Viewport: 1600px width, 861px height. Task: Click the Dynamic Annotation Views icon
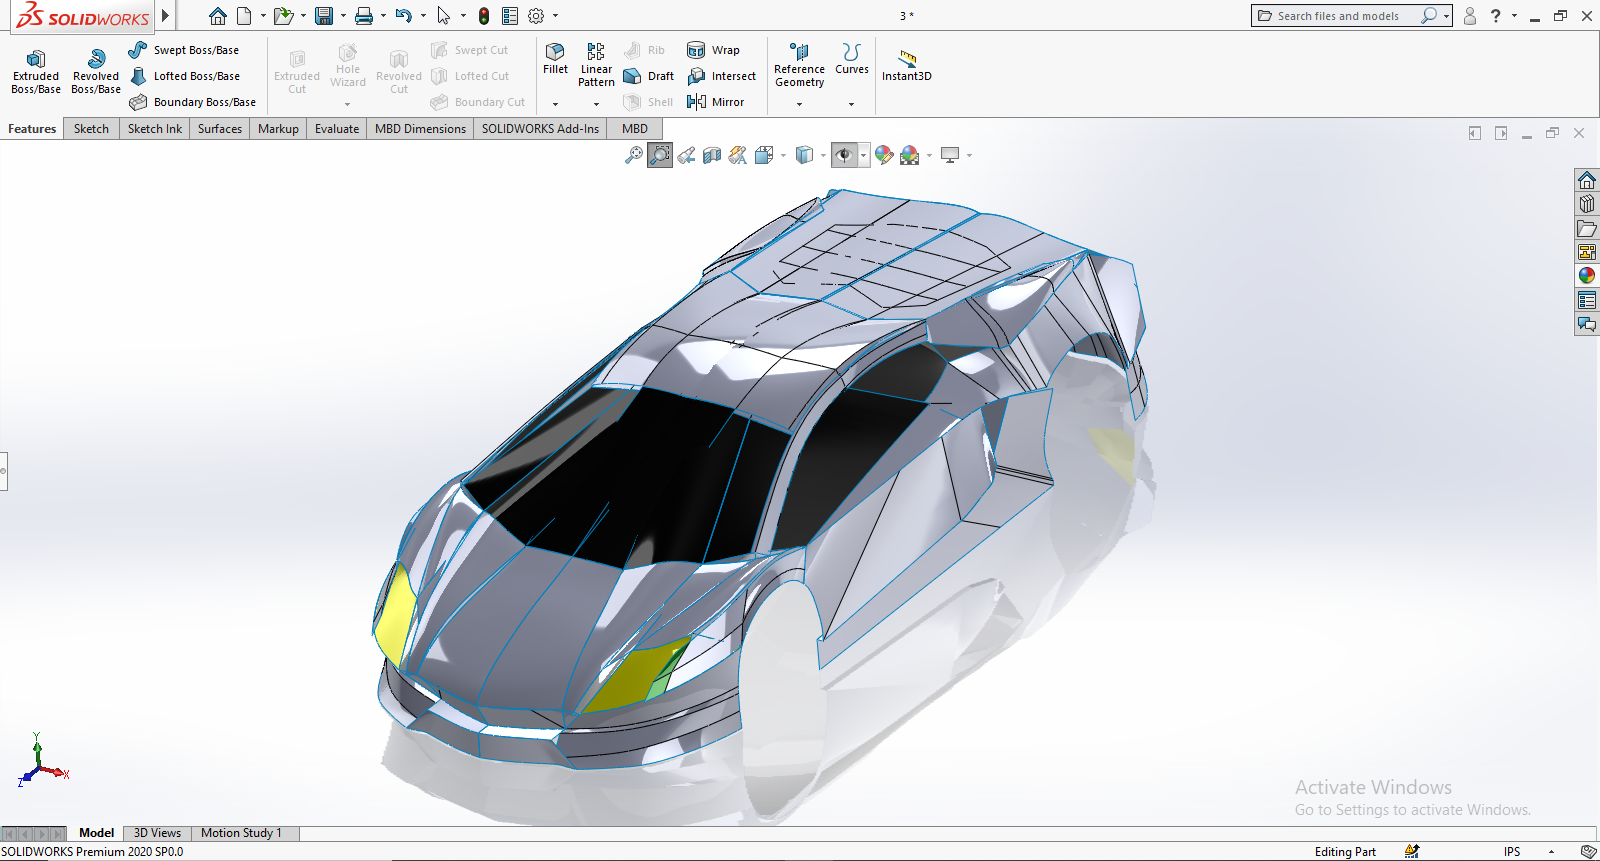click(x=738, y=155)
